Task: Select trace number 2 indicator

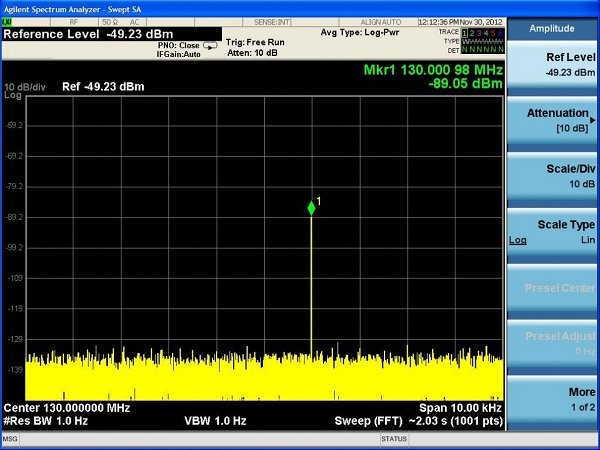Action: point(472,33)
